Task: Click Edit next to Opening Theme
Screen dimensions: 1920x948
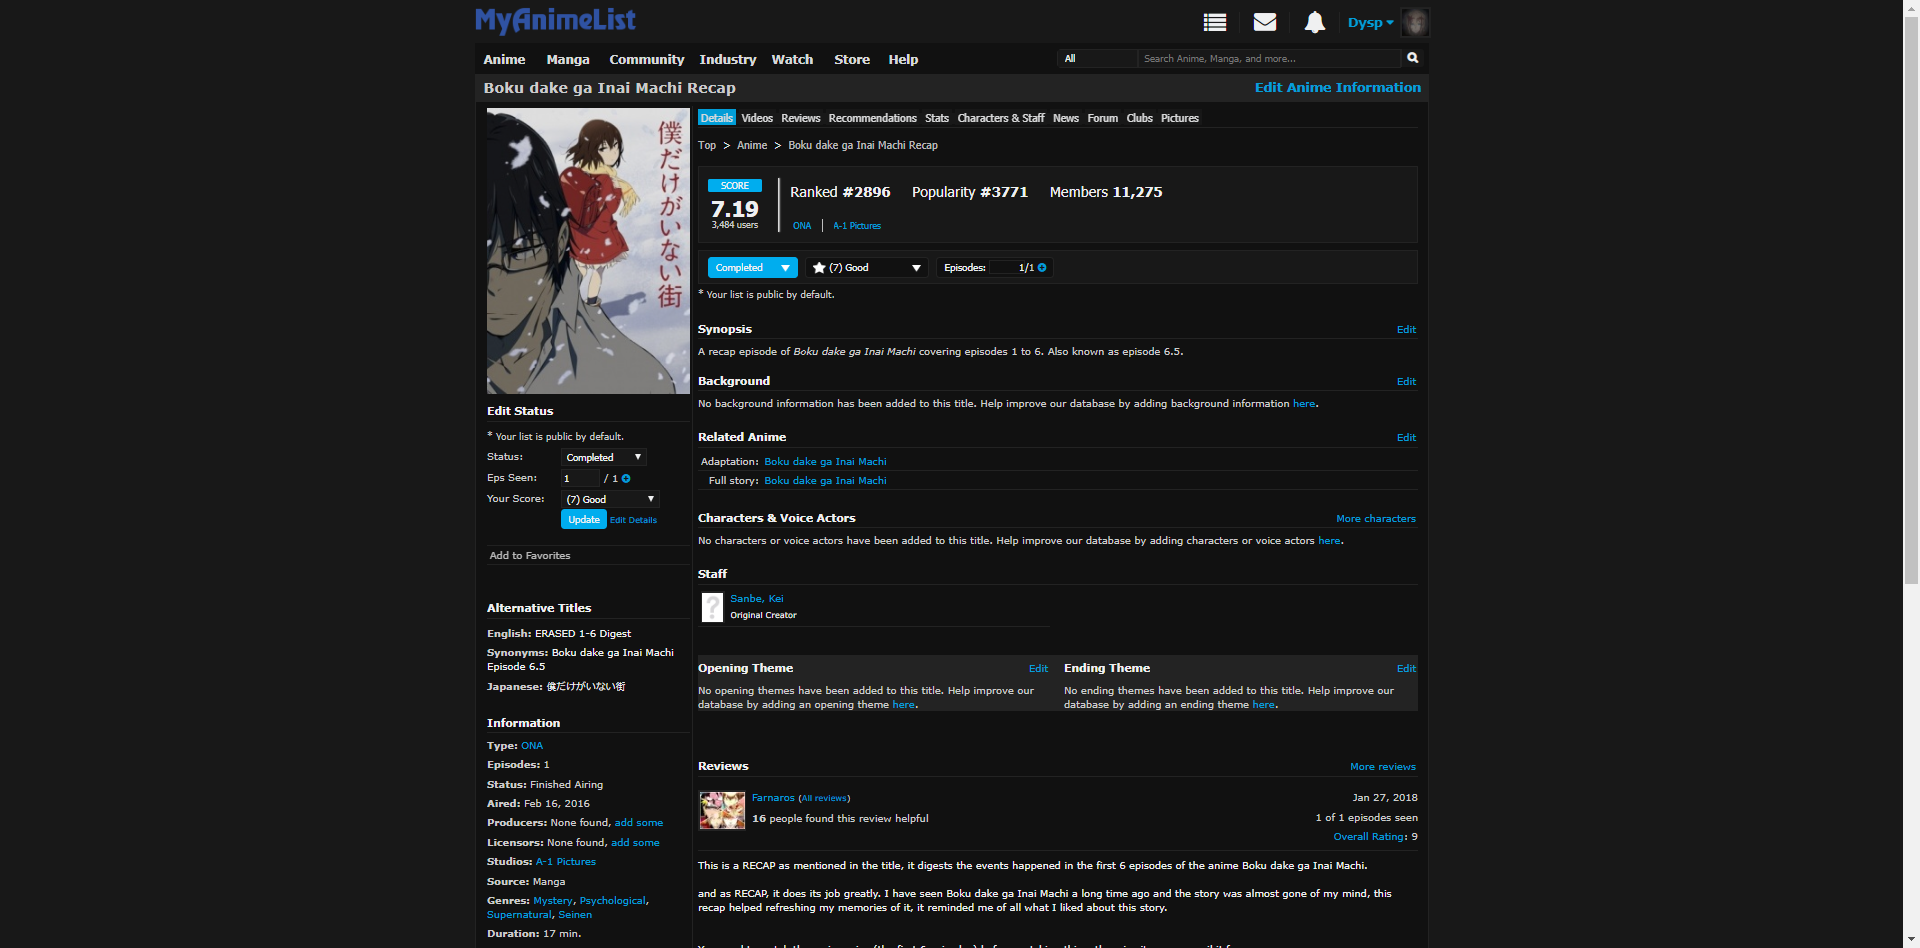Action: (1038, 669)
